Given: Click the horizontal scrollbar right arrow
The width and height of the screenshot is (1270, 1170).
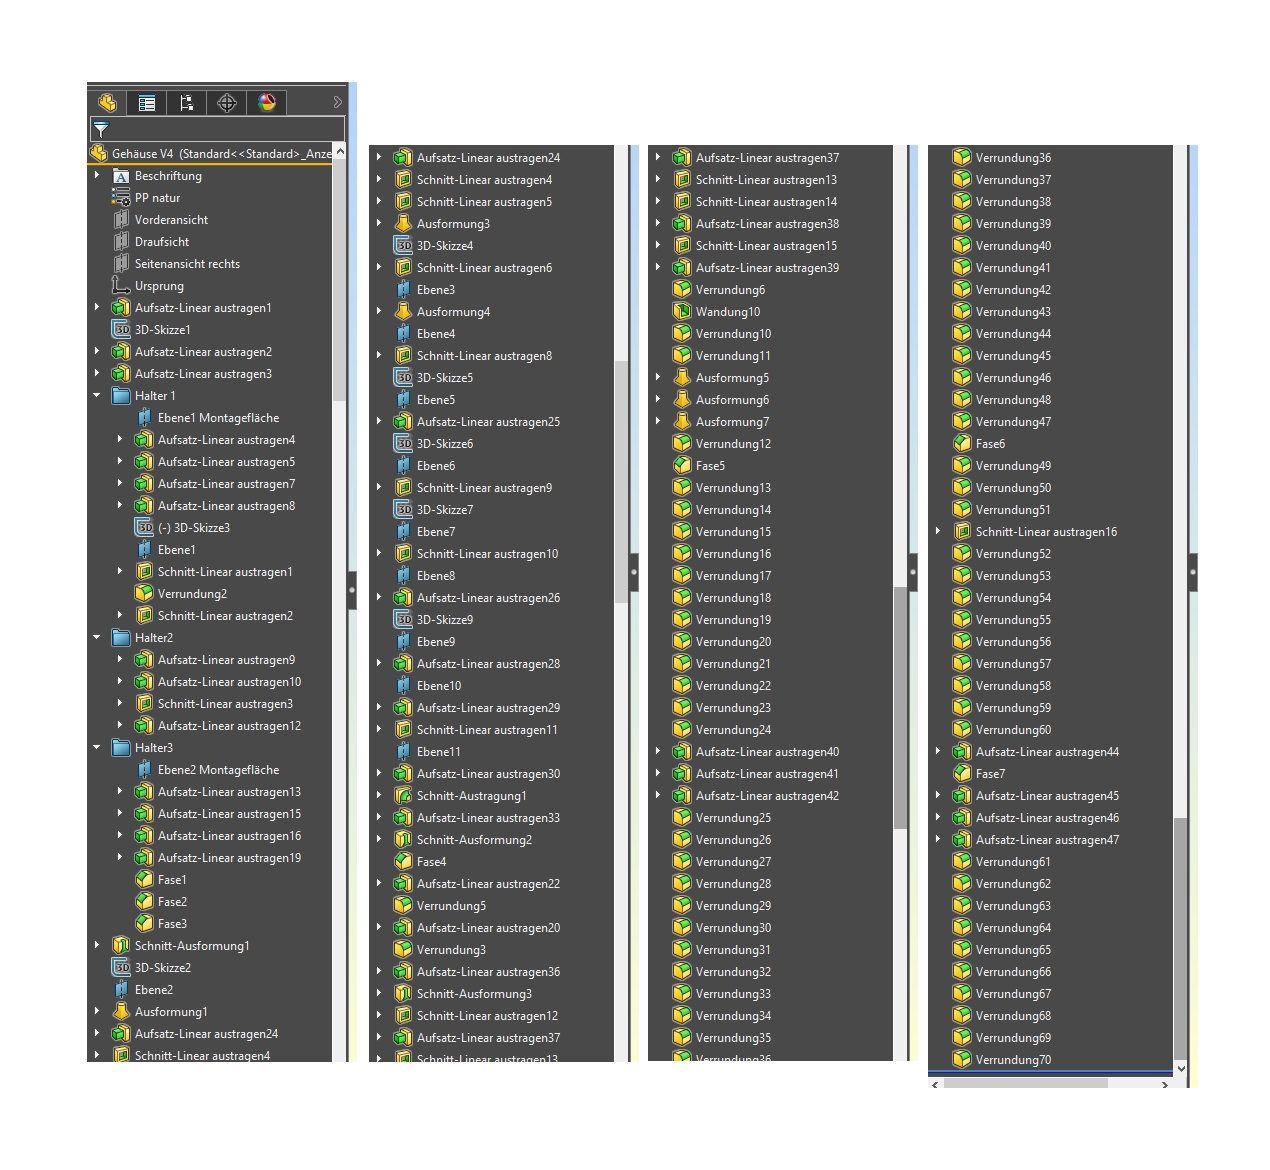Looking at the screenshot, I should pos(1165,1084).
